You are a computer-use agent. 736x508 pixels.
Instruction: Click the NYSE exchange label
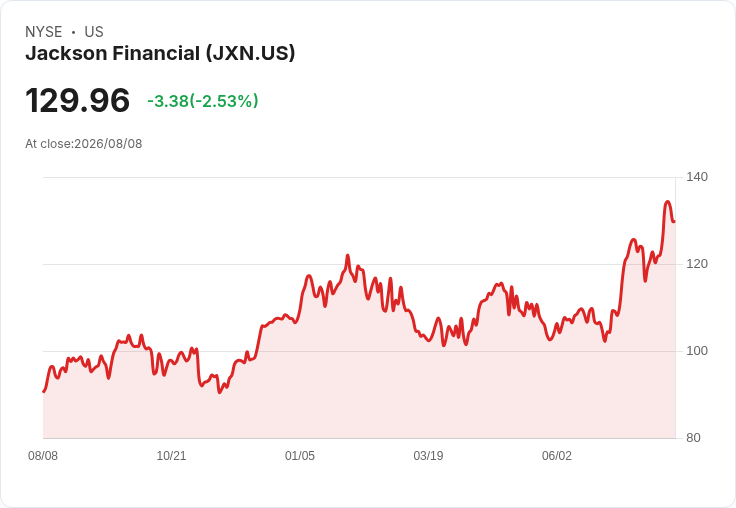(44, 32)
